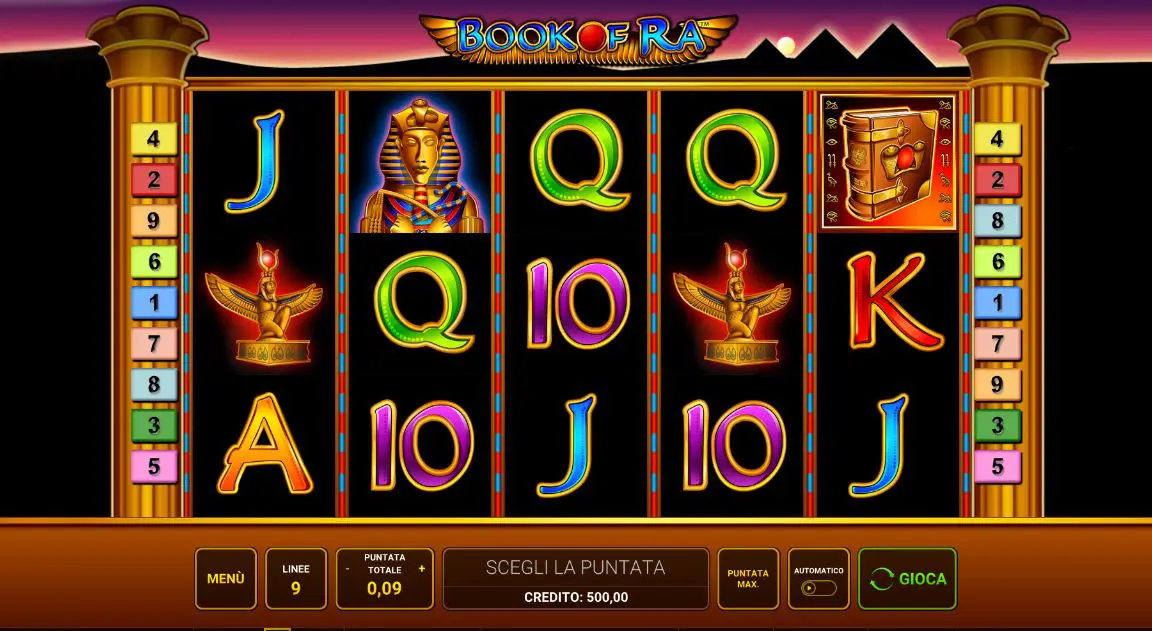
Task: Increase total bet with plus sign
Action: pyautogui.click(x=422, y=569)
